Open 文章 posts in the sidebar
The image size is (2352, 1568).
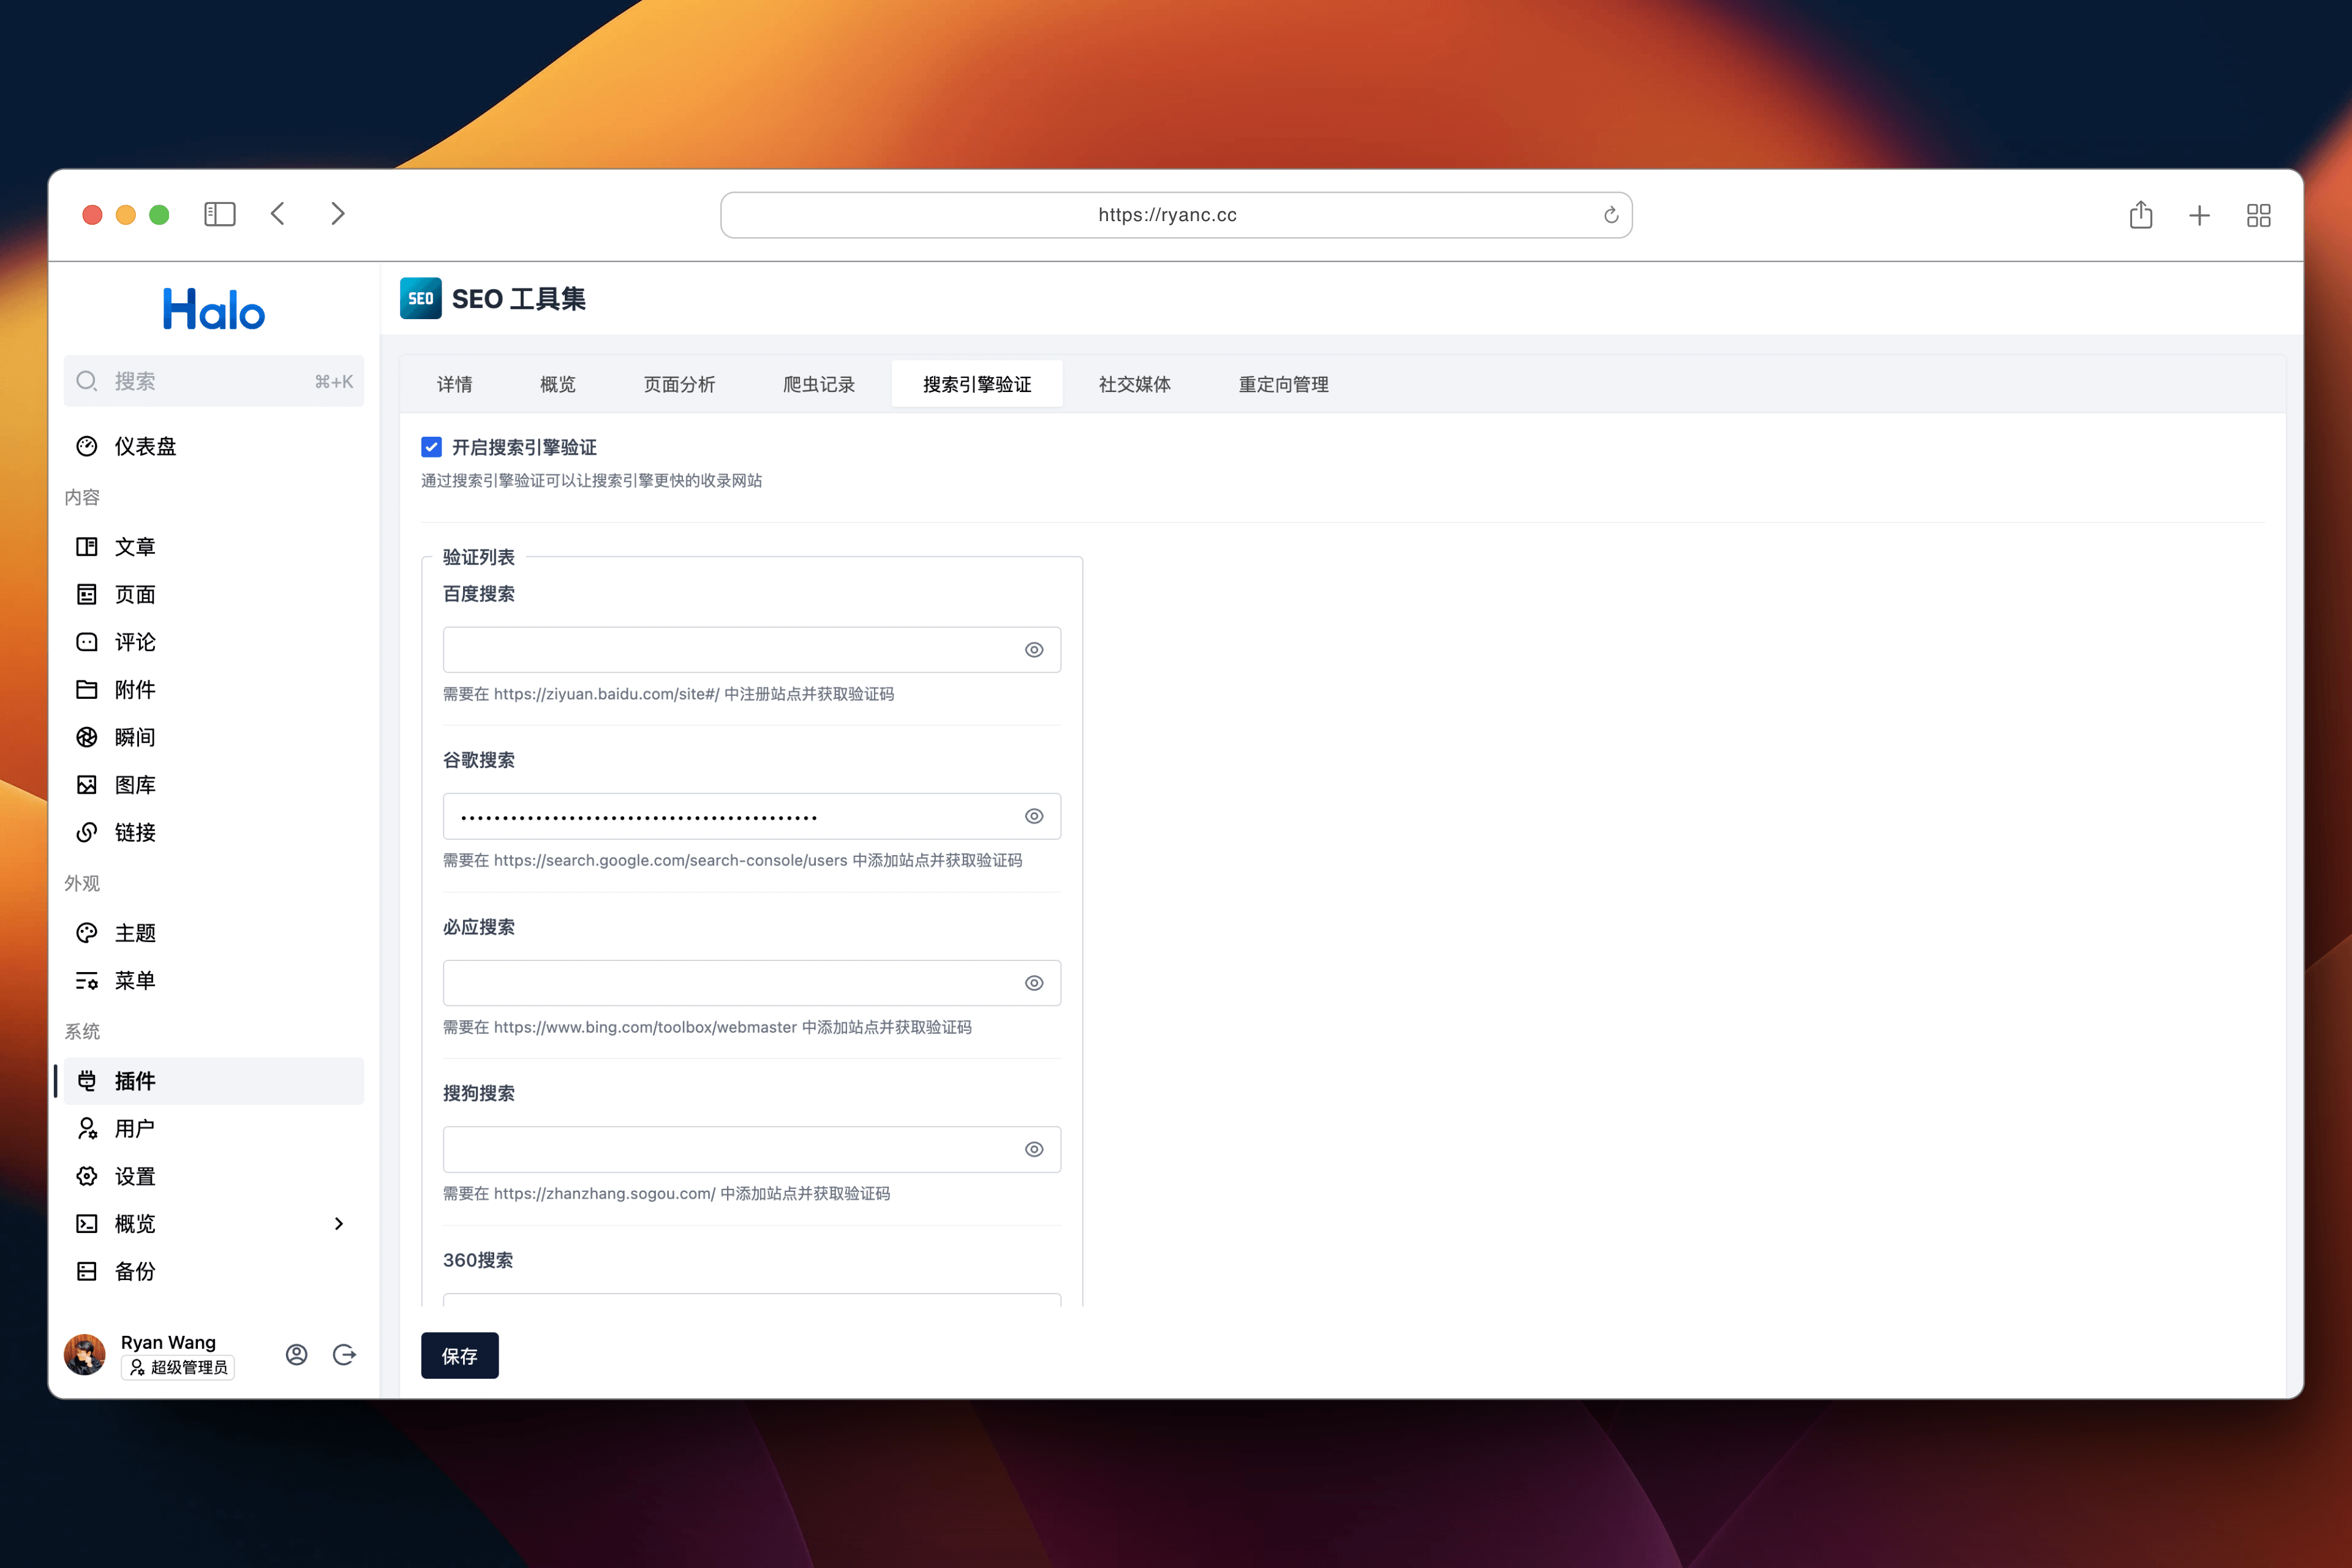pyautogui.click(x=214, y=546)
